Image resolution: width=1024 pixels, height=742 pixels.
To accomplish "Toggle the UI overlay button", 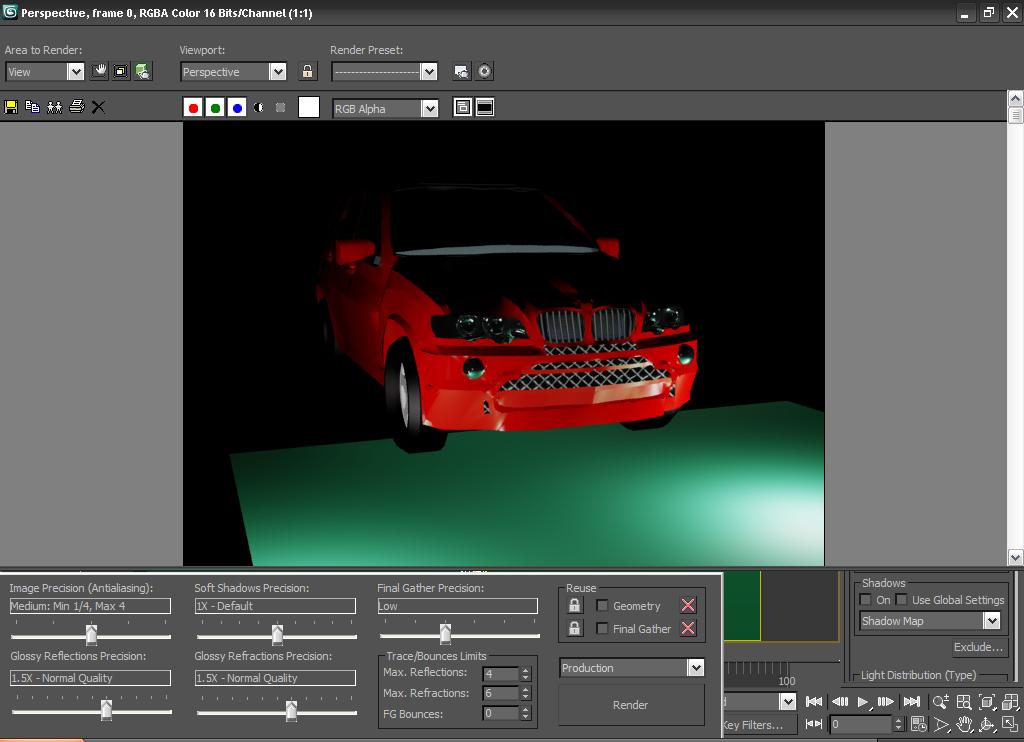I will 462,107.
